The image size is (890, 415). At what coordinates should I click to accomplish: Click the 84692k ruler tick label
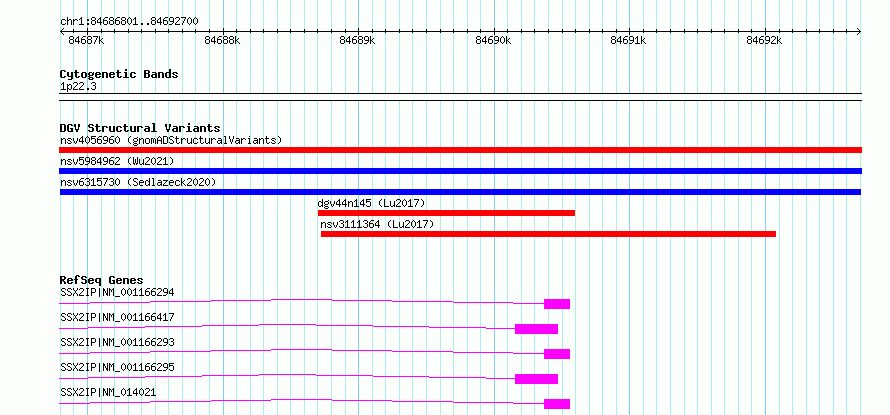click(764, 40)
